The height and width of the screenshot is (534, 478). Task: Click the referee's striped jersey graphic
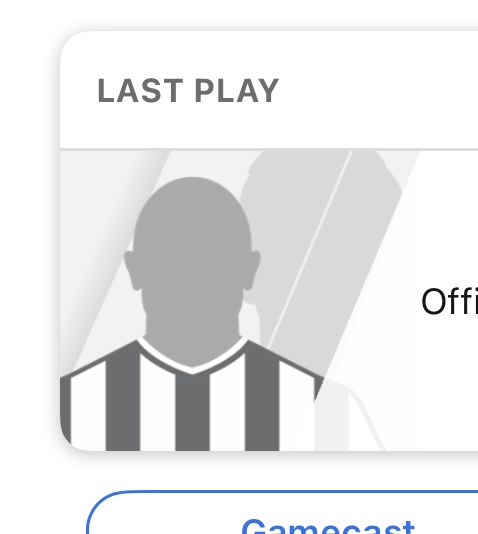[192, 397]
